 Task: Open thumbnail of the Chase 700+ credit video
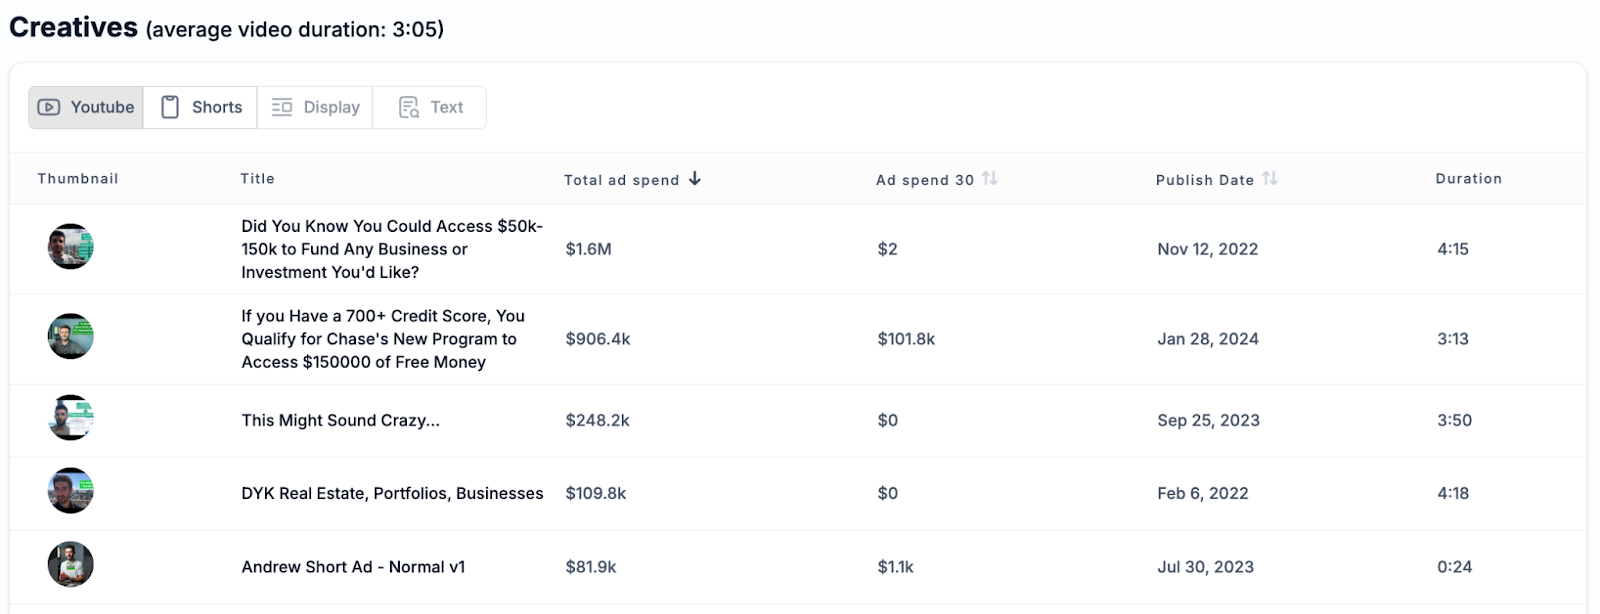tap(71, 336)
